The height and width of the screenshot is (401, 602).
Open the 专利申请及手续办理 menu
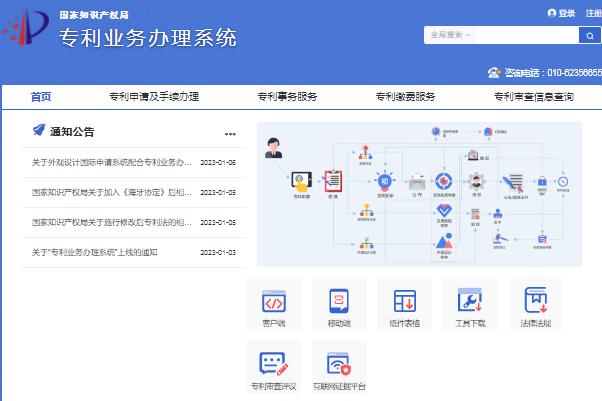click(x=154, y=96)
